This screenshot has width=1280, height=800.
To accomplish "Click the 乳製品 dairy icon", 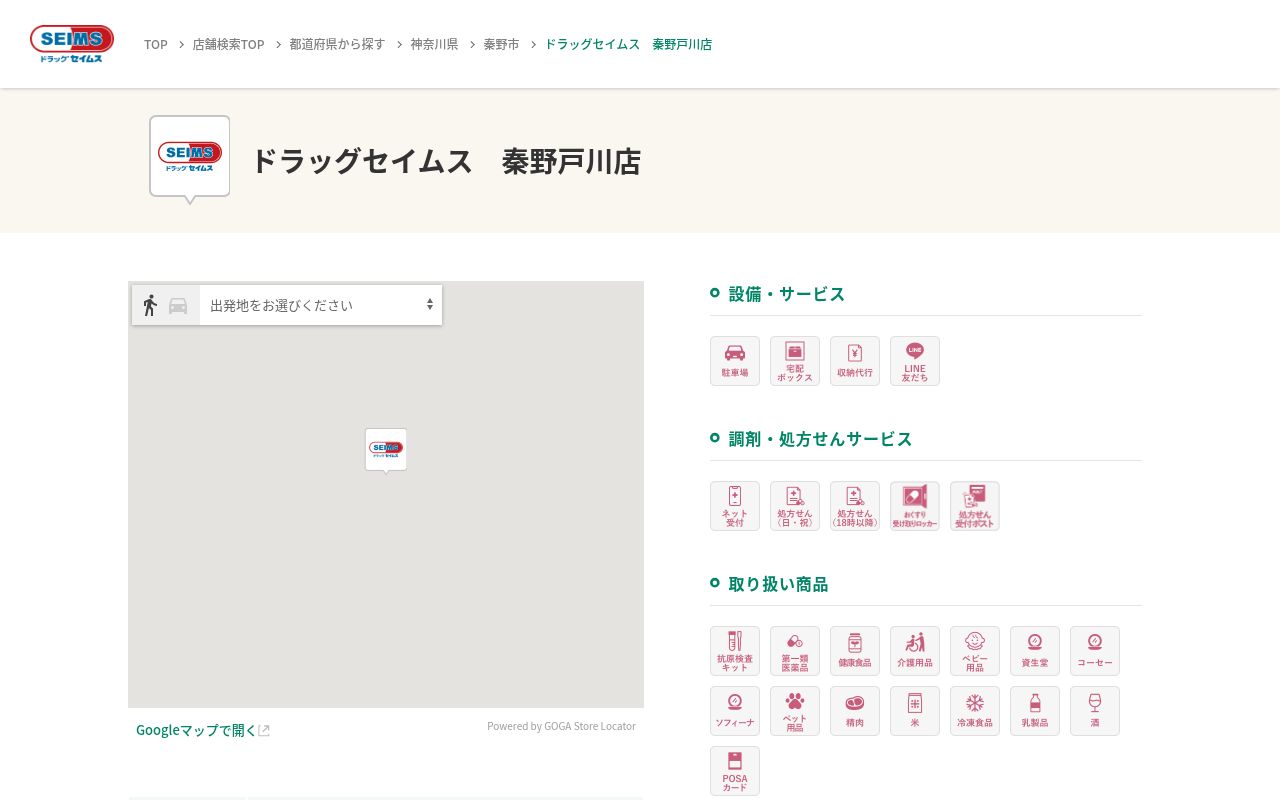I will (x=1035, y=711).
